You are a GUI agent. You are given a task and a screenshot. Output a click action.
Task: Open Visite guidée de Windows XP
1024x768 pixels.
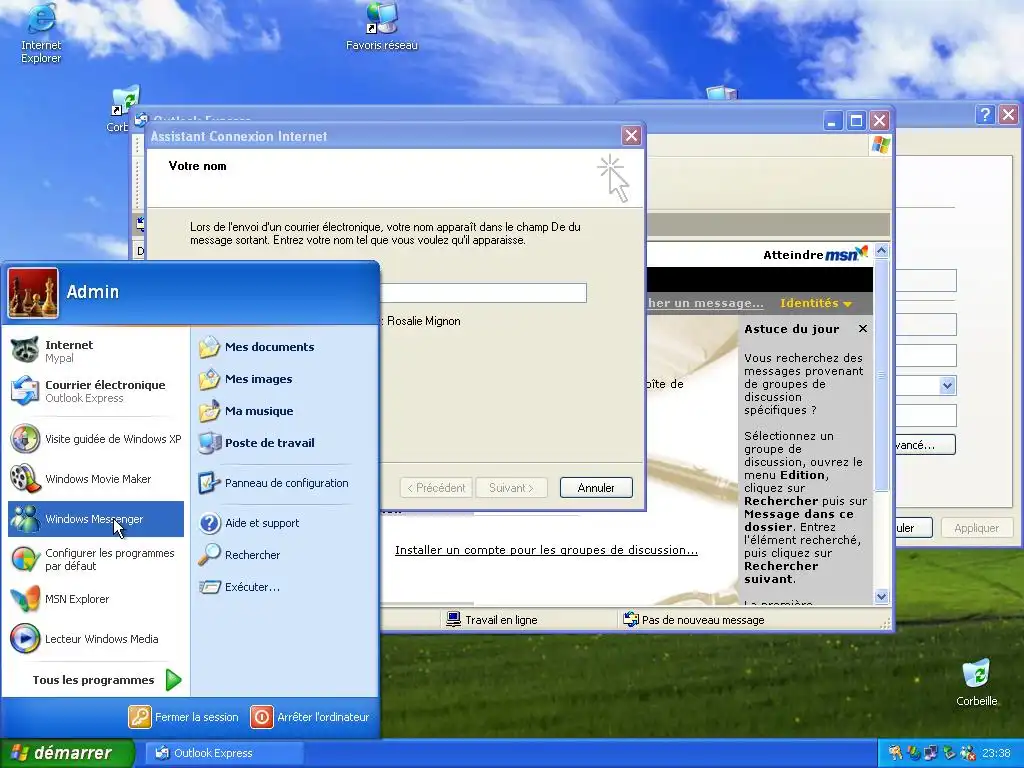click(x=95, y=439)
